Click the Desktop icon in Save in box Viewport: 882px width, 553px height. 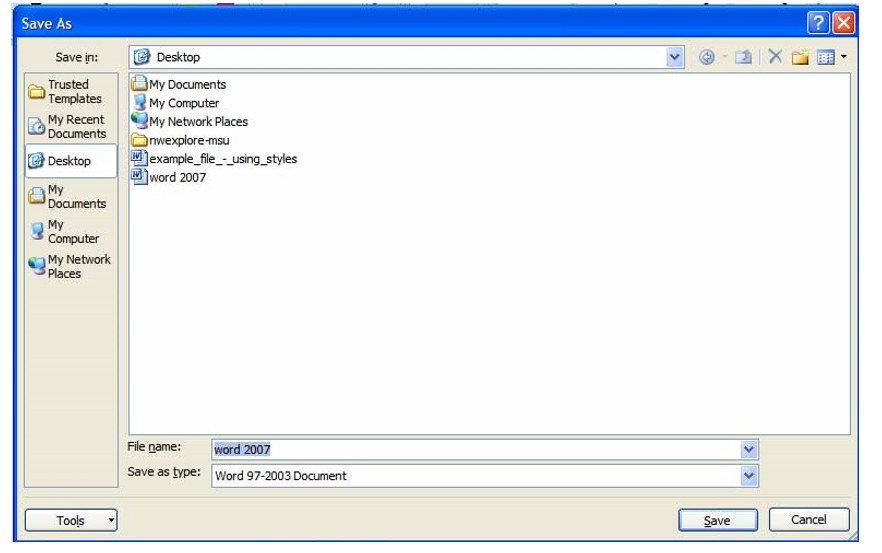click(142, 57)
